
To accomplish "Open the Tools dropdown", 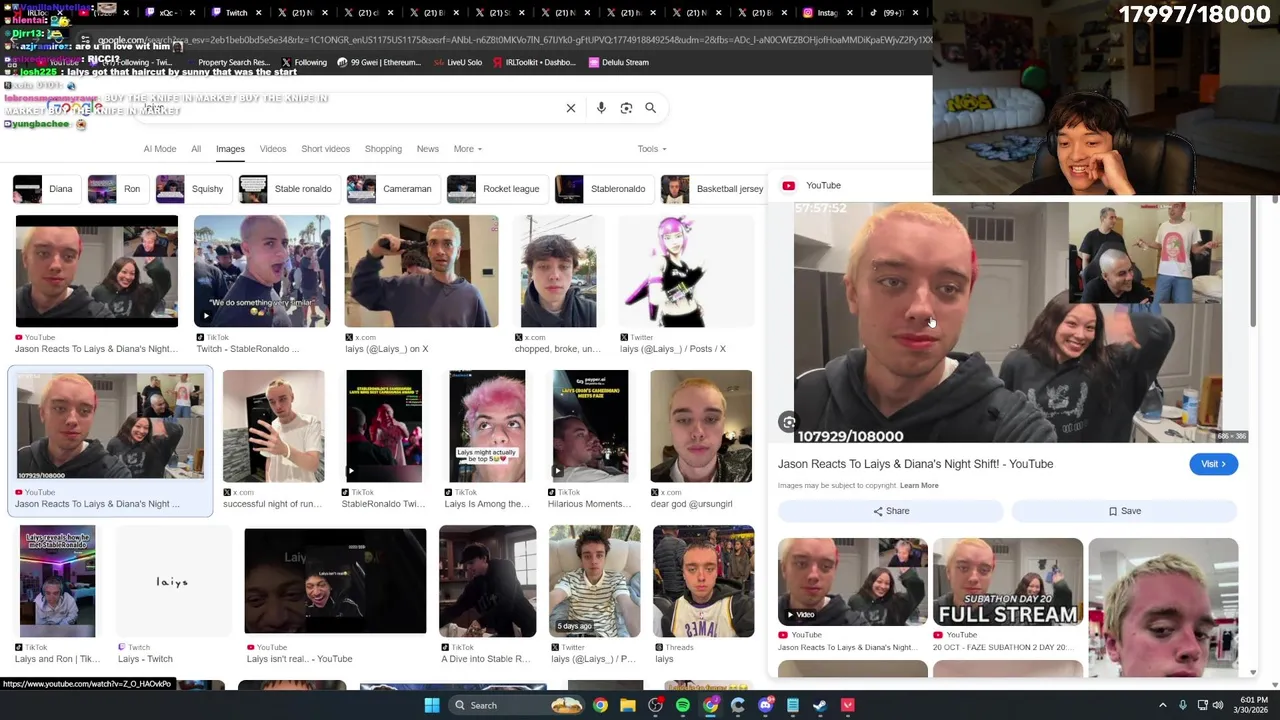I will point(652,149).
